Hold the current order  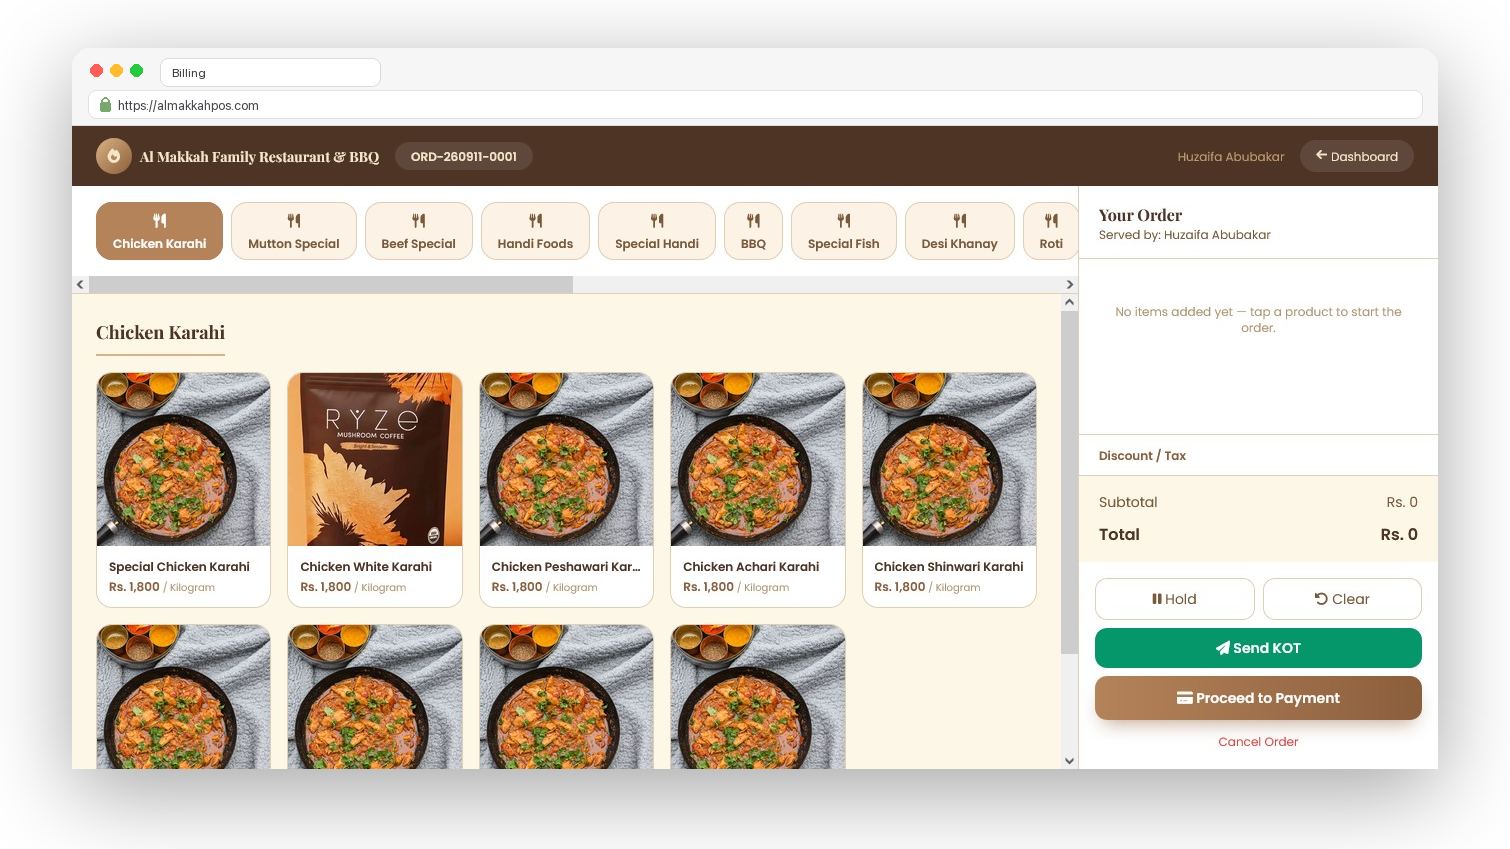pos(1174,599)
